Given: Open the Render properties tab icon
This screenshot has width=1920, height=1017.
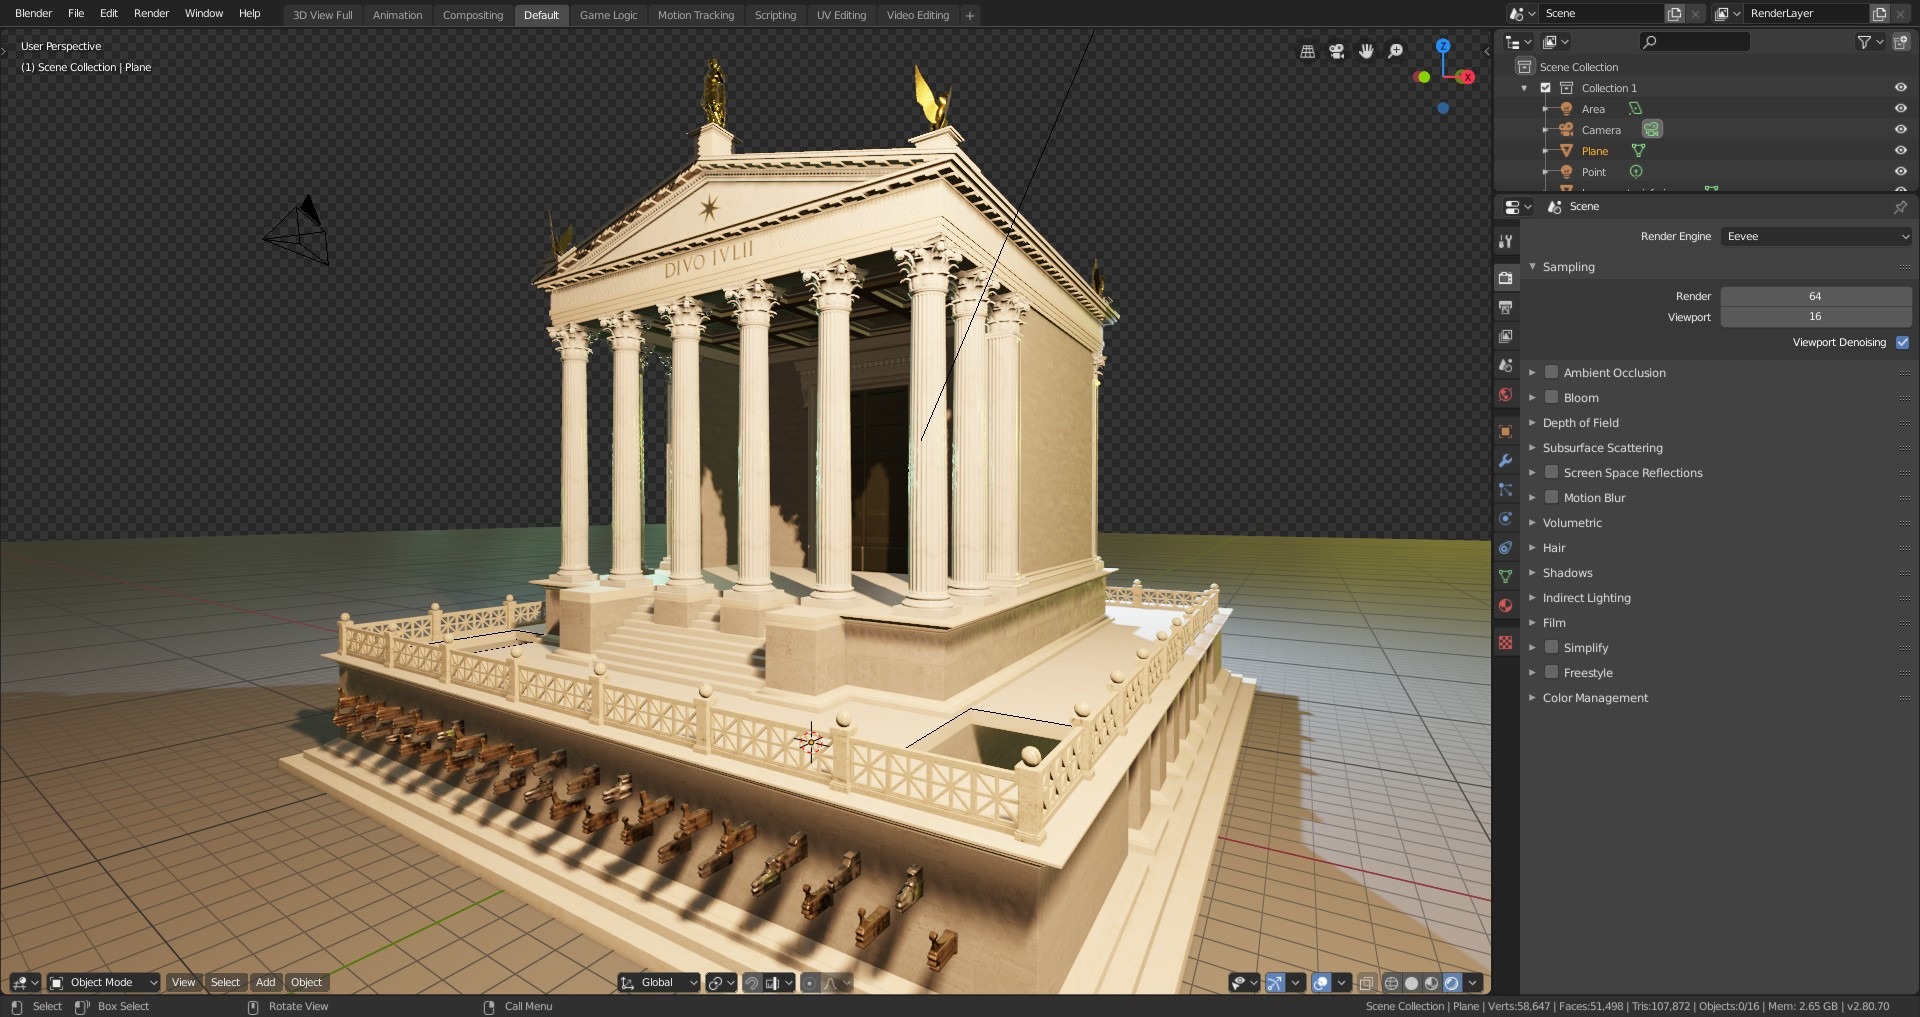Looking at the screenshot, I should tap(1505, 277).
